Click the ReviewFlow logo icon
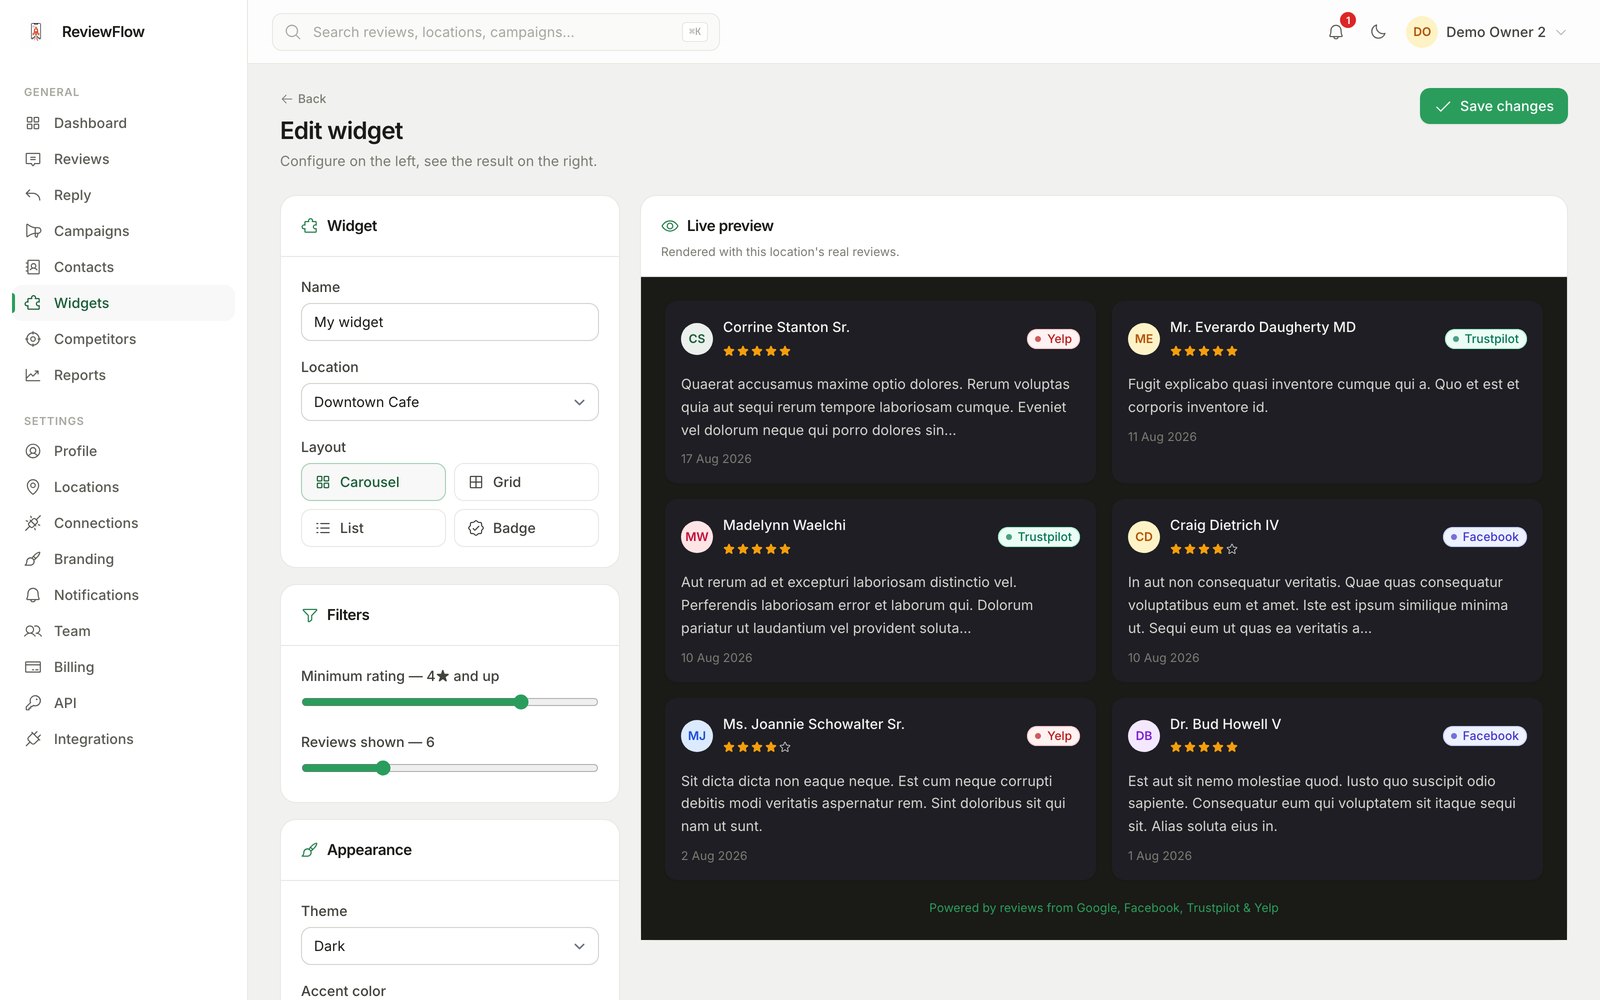The image size is (1600, 1000). [x=36, y=32]
